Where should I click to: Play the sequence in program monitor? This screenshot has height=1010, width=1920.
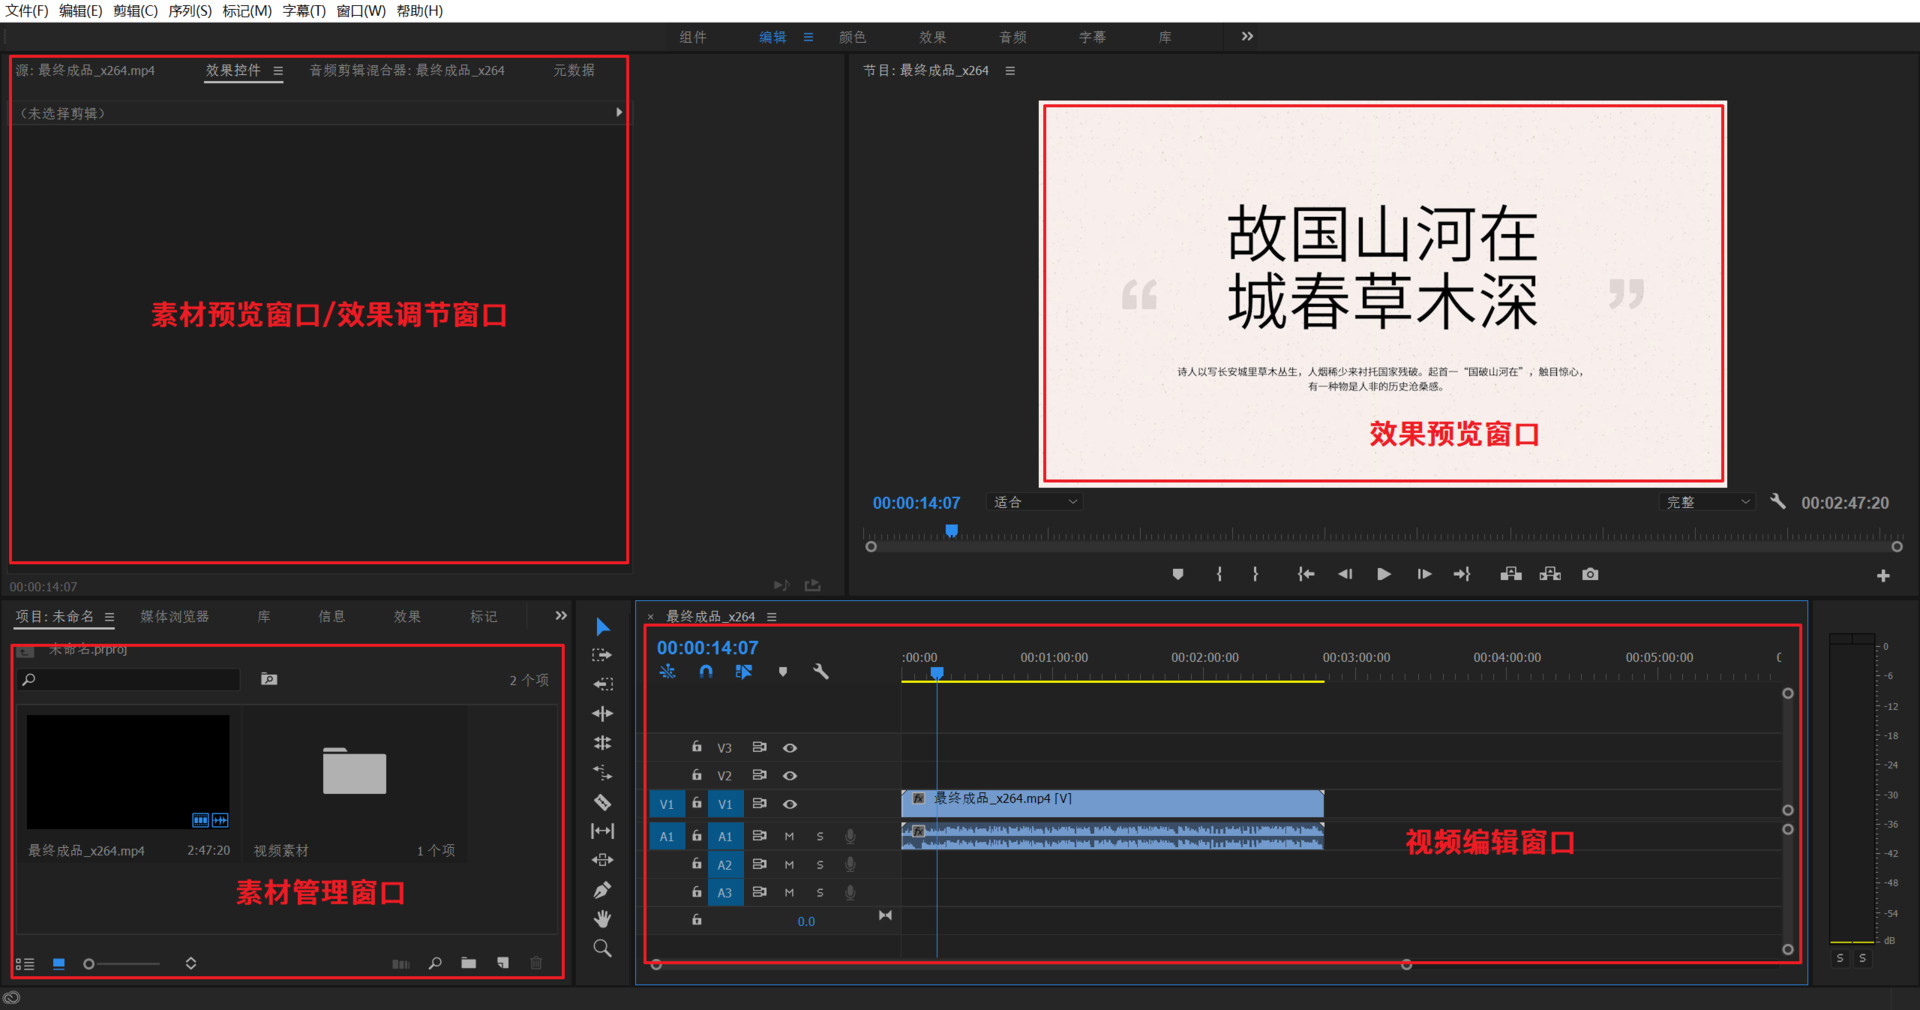click(1384, 574)
